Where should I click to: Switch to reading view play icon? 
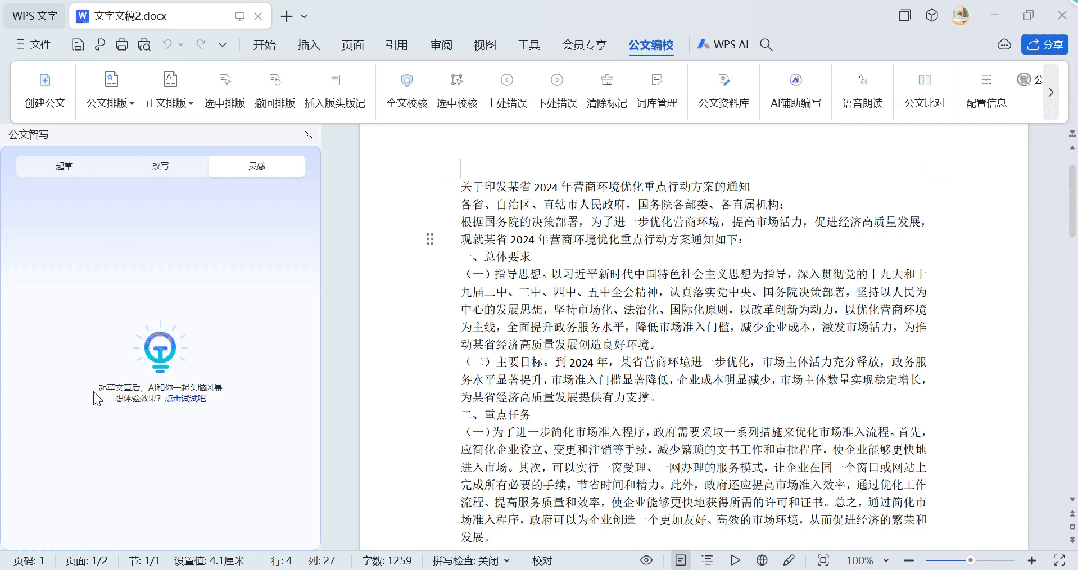(x=735, y=560)
